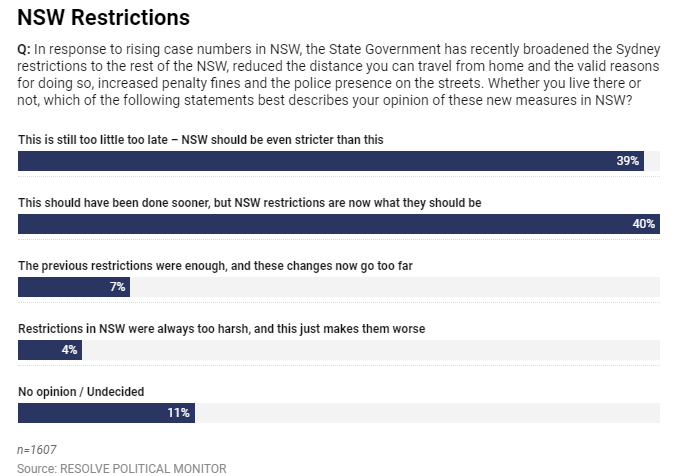Click the 40% value label
The image size is (699, 476).
pos(644,224)
